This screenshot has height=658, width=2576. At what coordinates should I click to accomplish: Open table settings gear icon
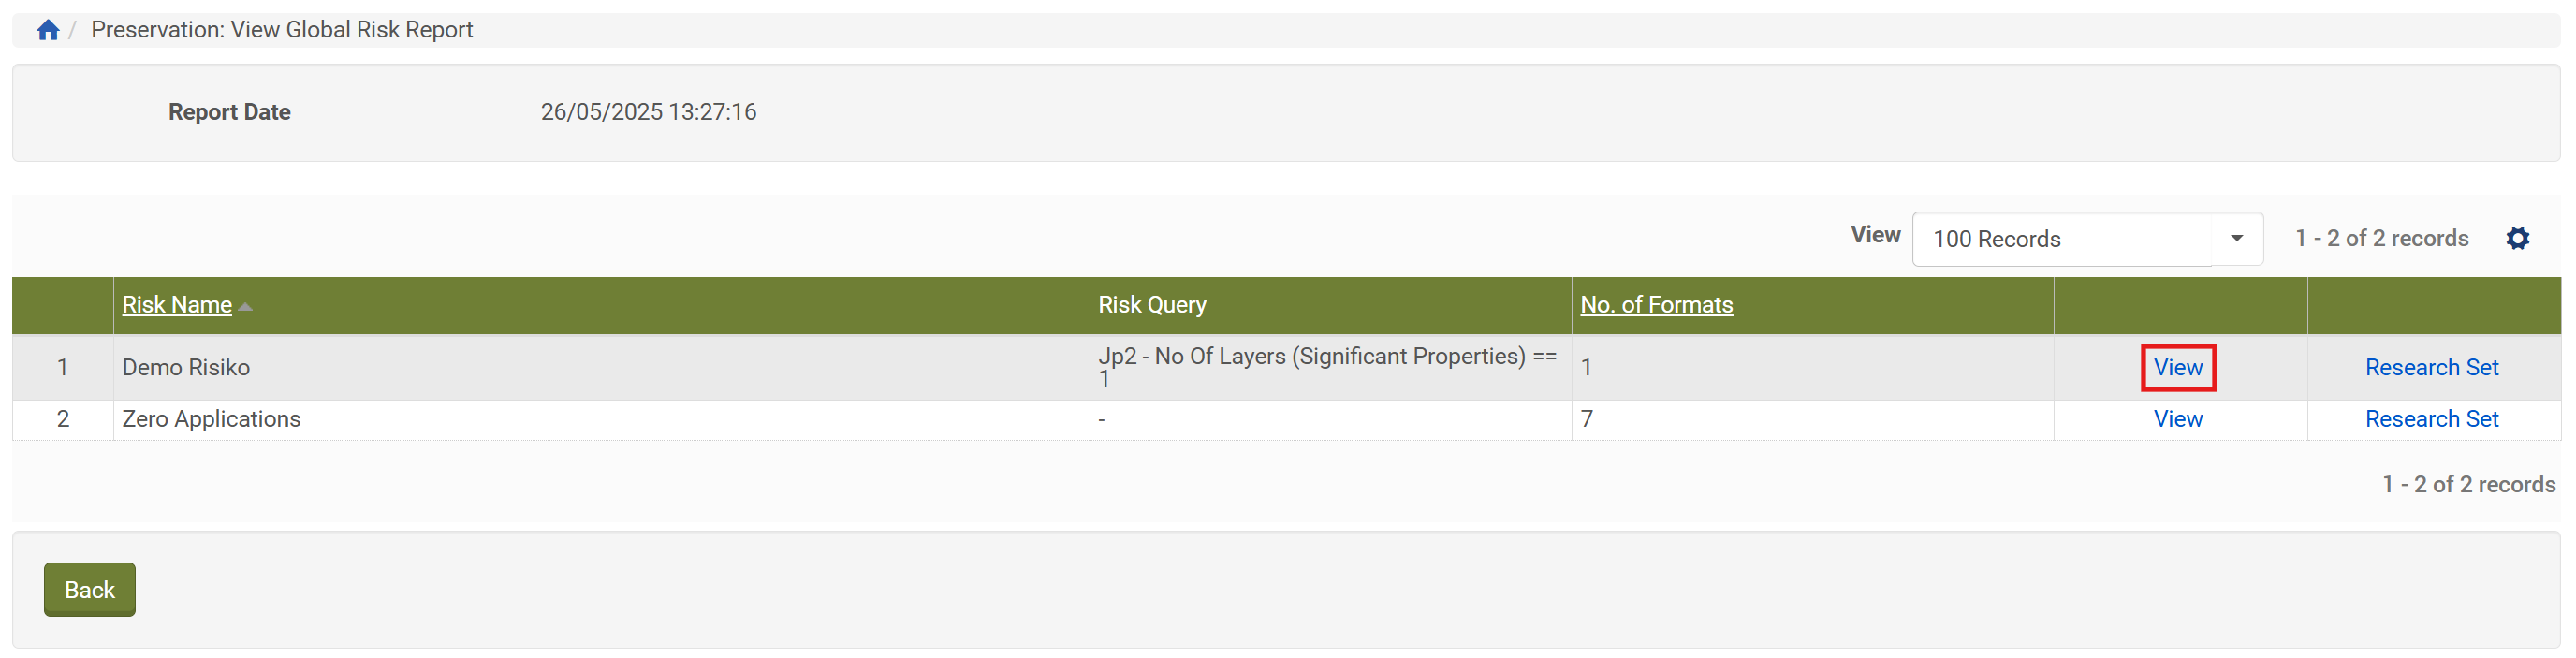pyautogui.click(x=2517, y=238)
